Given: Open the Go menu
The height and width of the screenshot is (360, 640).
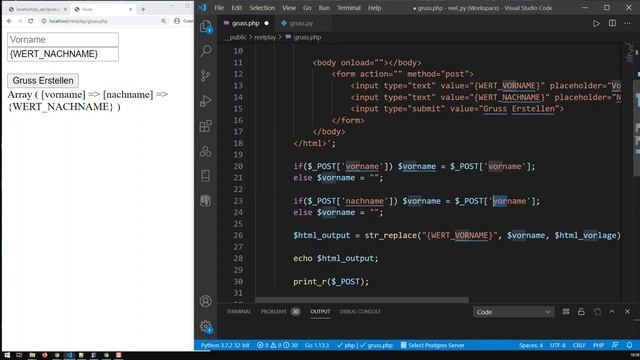Looking at the screenshot, I should tap(307, 8).
